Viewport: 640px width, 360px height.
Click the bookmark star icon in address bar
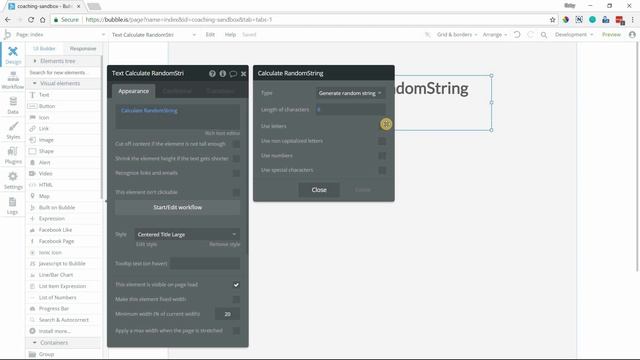point(553,20)
